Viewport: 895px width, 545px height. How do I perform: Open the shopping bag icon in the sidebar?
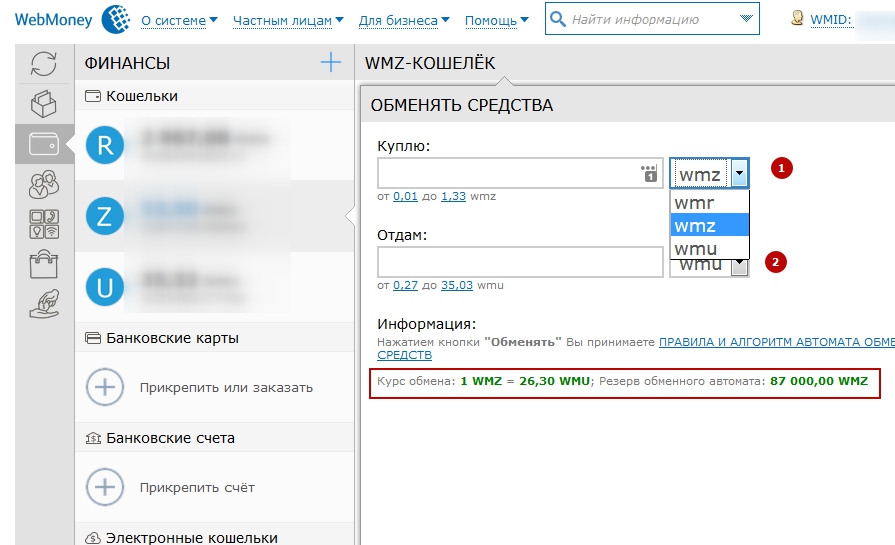pos(44,264)
